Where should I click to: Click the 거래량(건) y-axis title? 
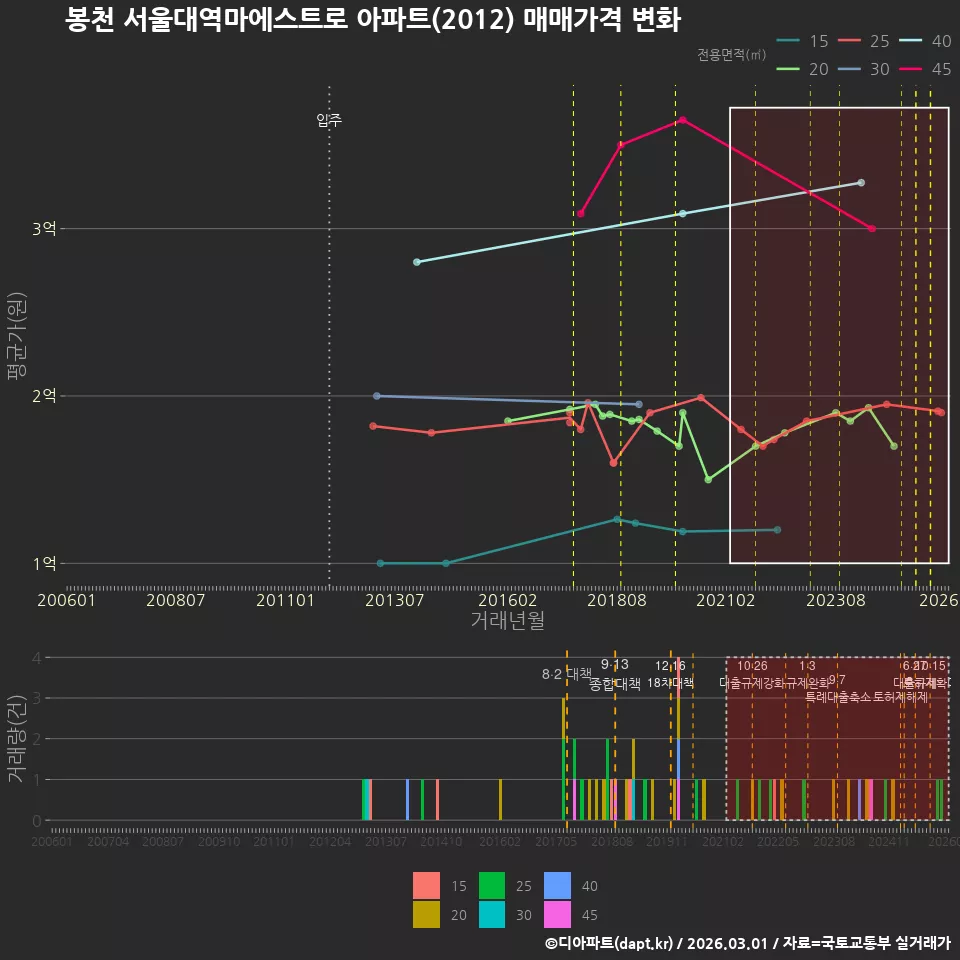click(17, 738)
